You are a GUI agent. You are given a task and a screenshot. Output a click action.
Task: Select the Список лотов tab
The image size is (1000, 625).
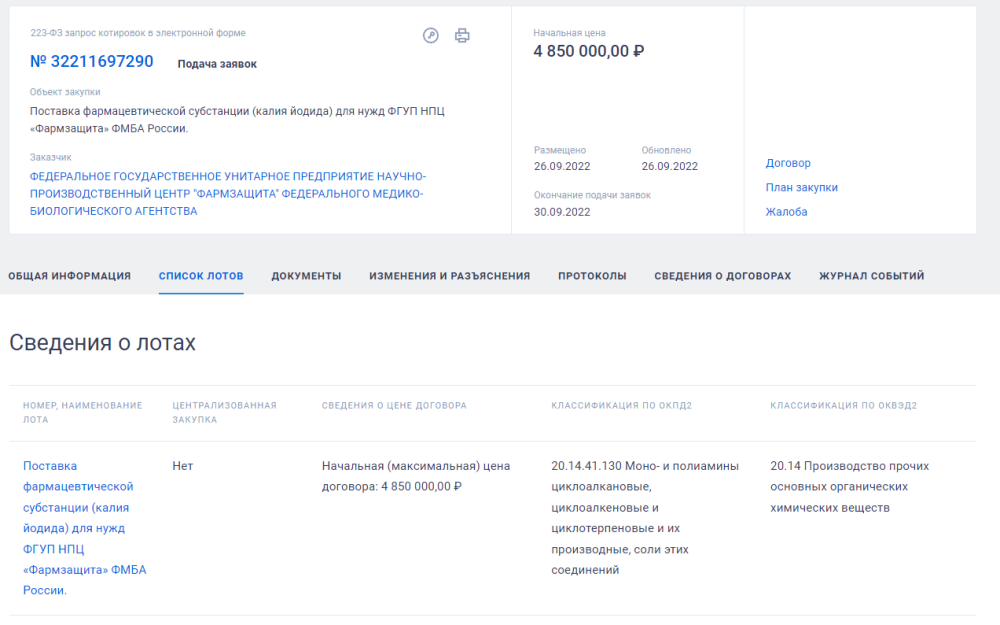pyautogui.click(x=201, y=276)
